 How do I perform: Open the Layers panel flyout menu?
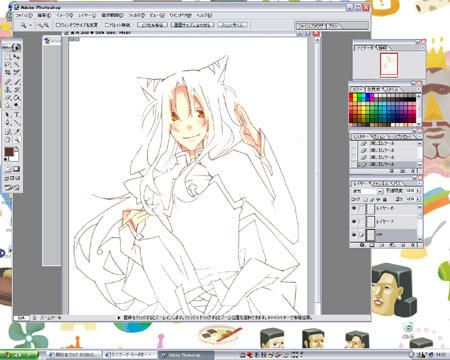(x=418, y=183)
